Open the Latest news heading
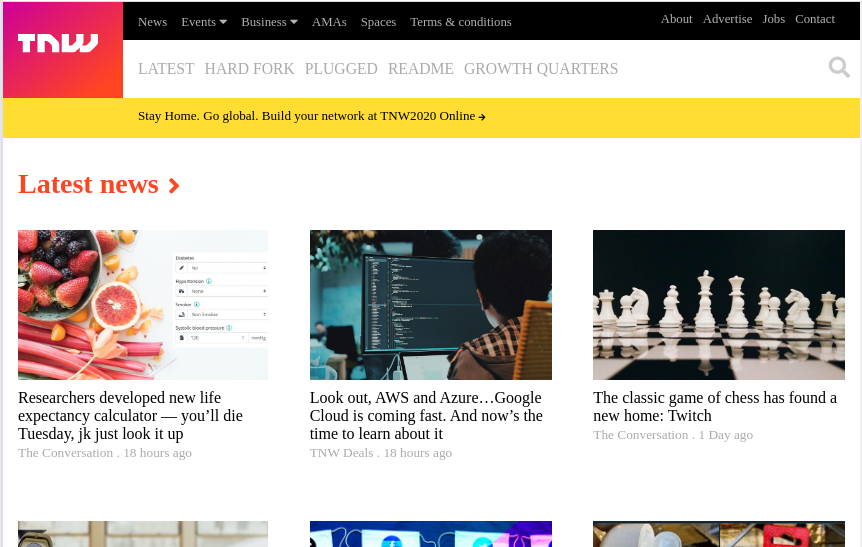Viewport: 862px width, 547px height. 88,185
